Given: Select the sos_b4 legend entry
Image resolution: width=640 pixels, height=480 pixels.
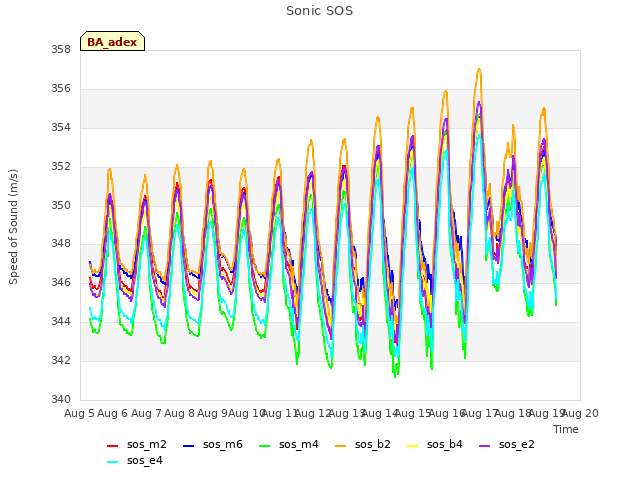Looking at the screenshot, I should [x=435, y=444].
